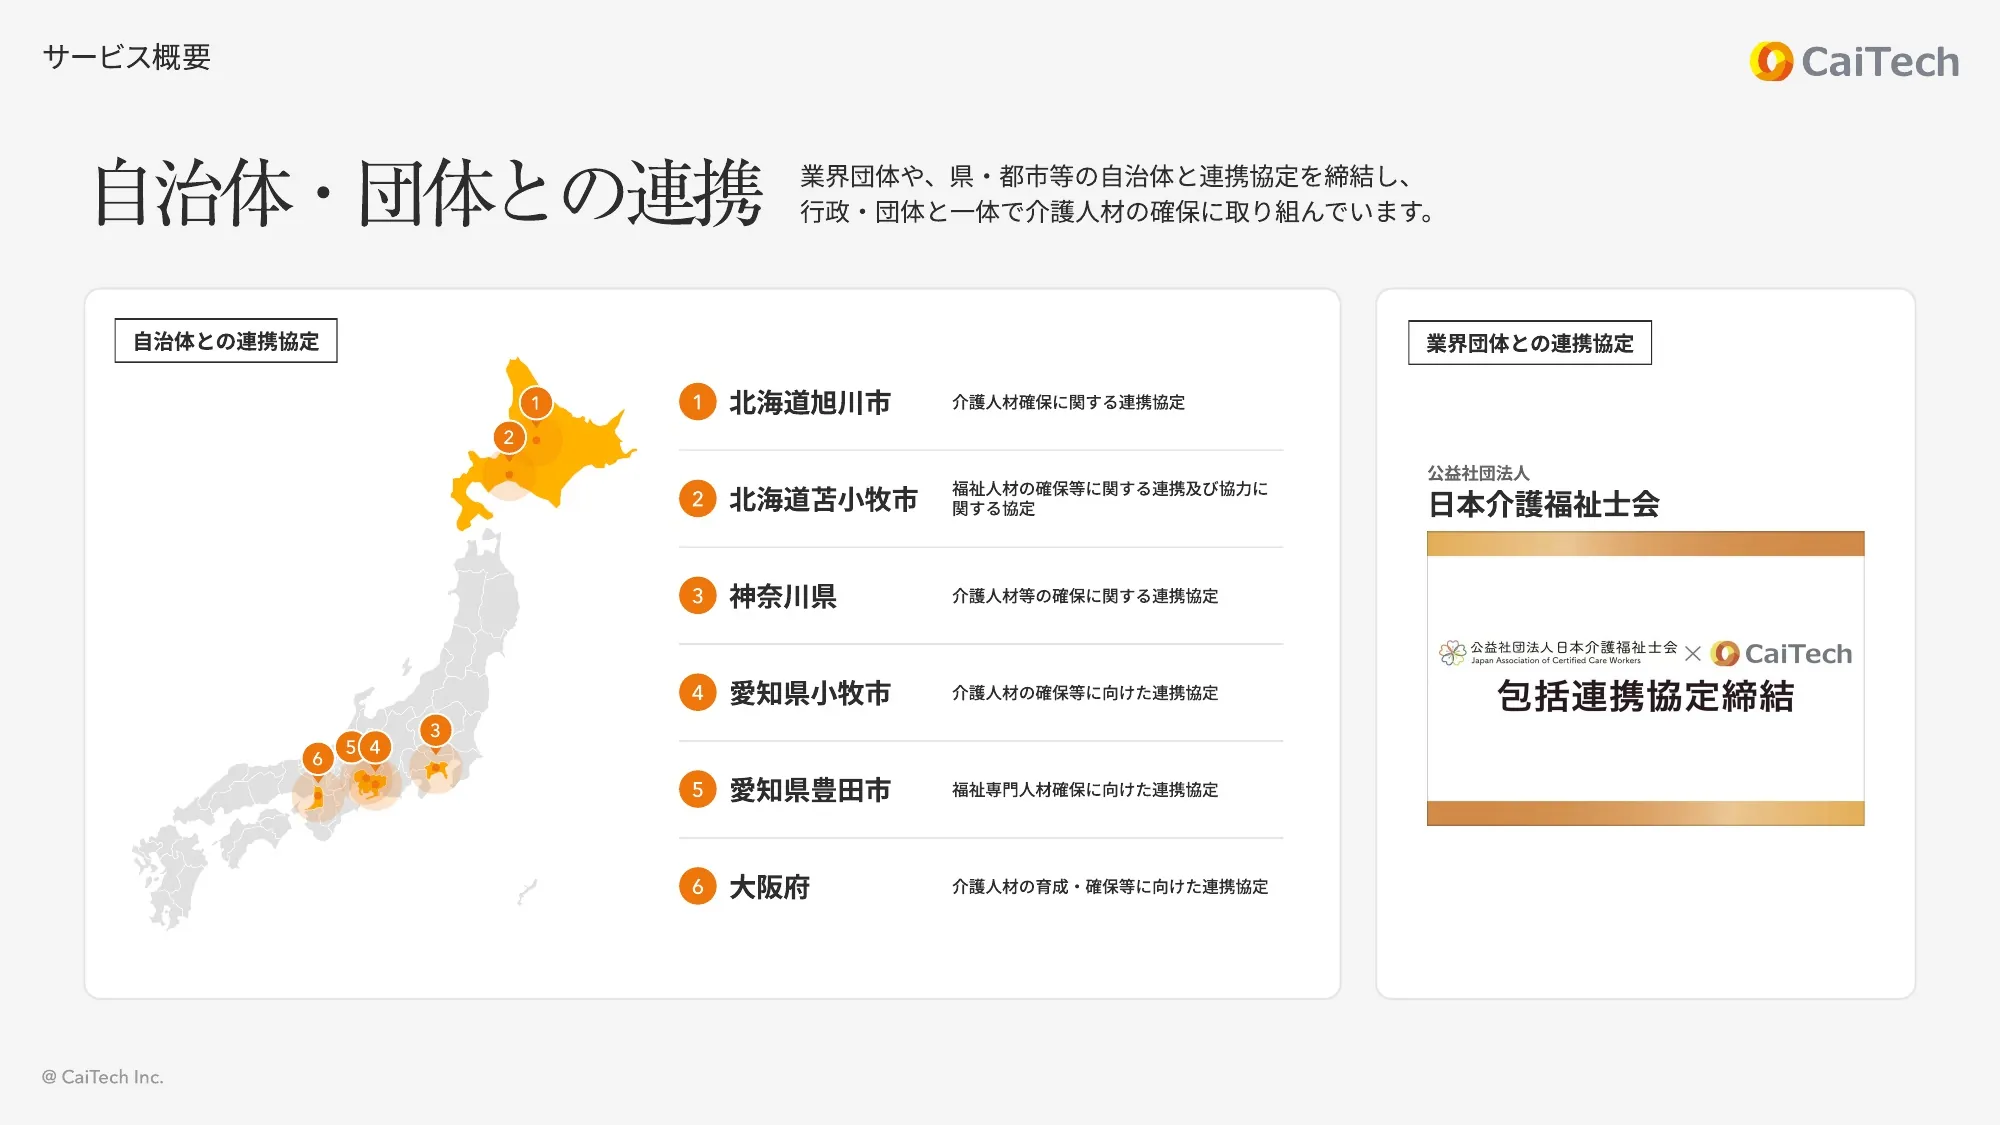The width and height of the screenshot is (2000, 1125).
Task: Click the 日本介護福祉士会 organization name
Action: pos(1543,504)
